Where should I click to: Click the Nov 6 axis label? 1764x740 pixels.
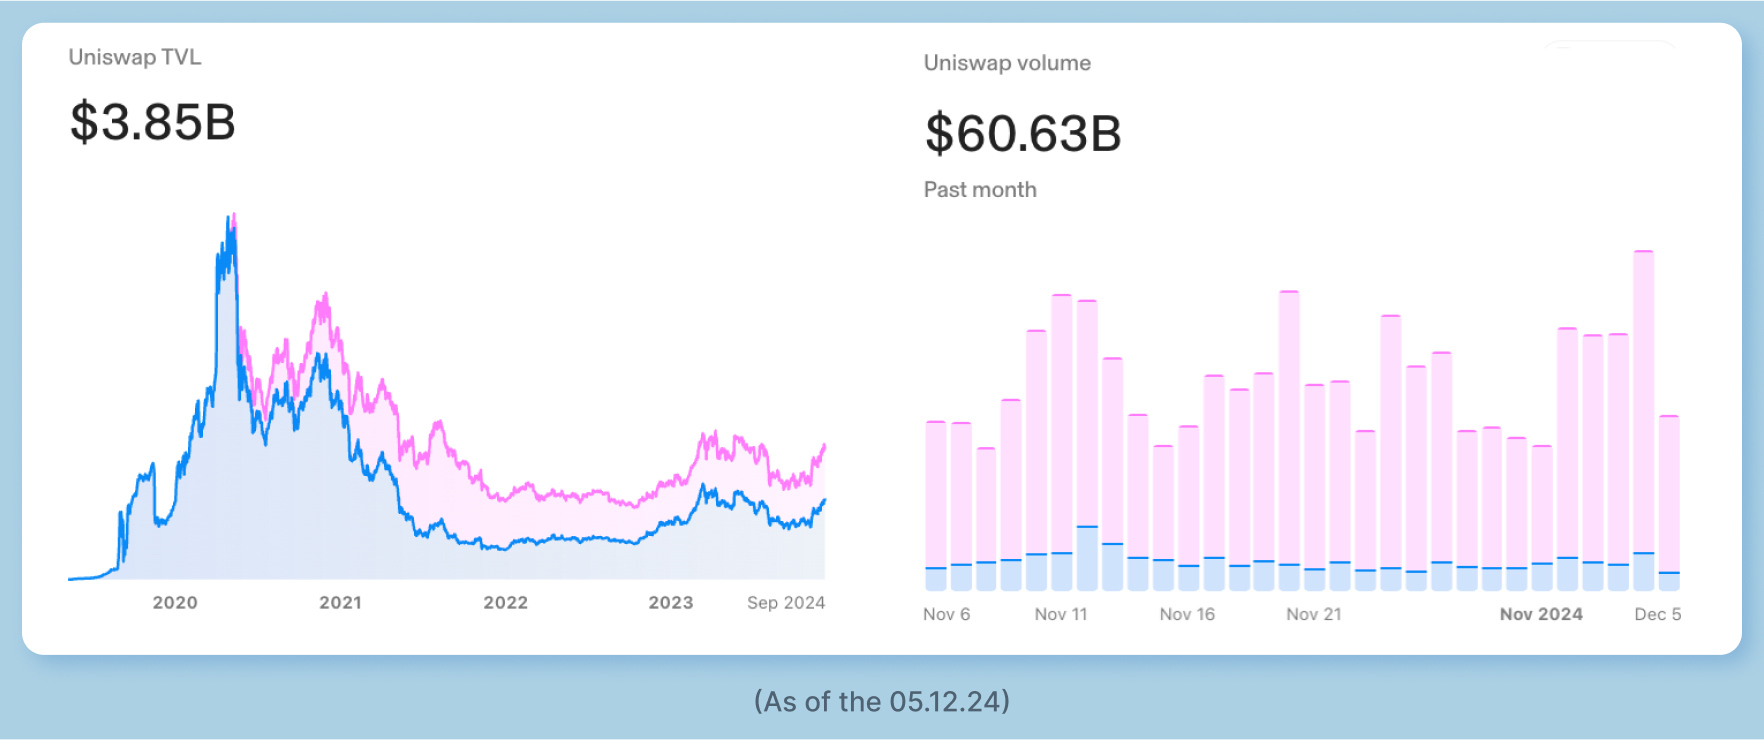point(946,614)
